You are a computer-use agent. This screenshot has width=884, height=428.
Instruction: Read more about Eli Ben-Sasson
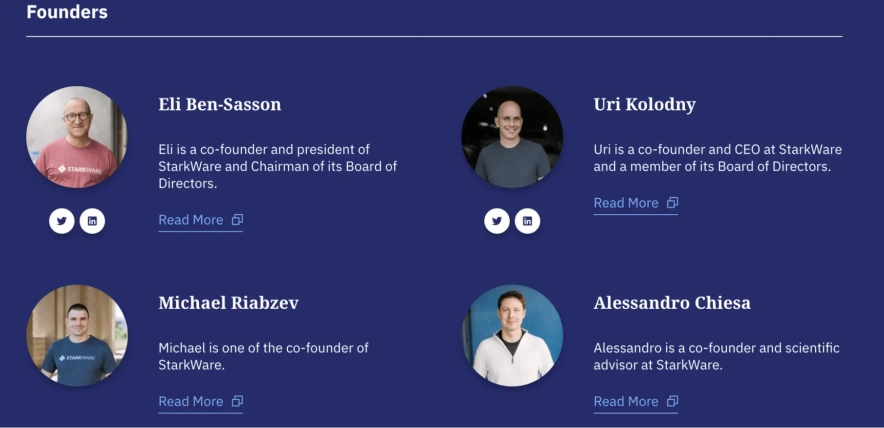191,220
